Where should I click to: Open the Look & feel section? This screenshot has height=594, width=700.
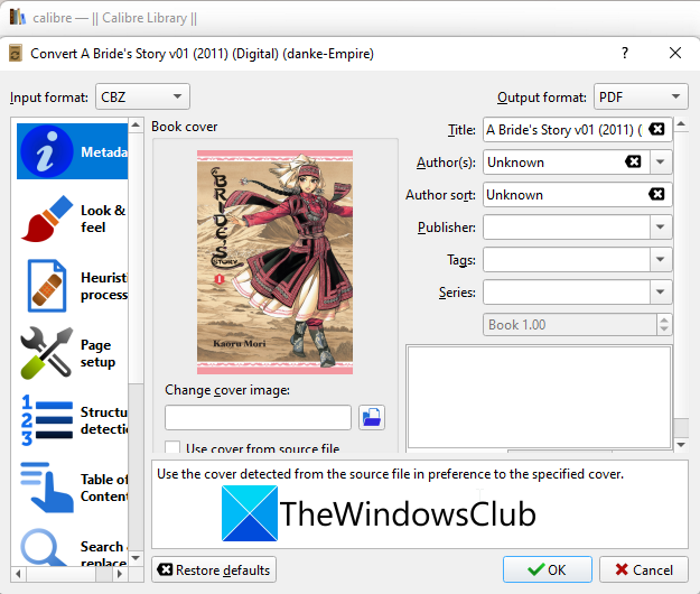click(72, 219)
